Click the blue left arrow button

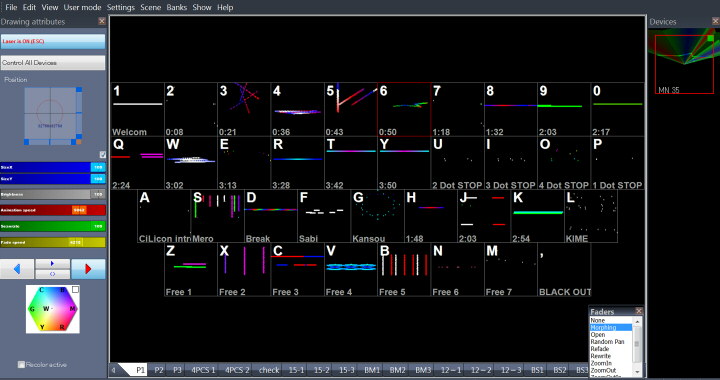(x=17, y=269)
